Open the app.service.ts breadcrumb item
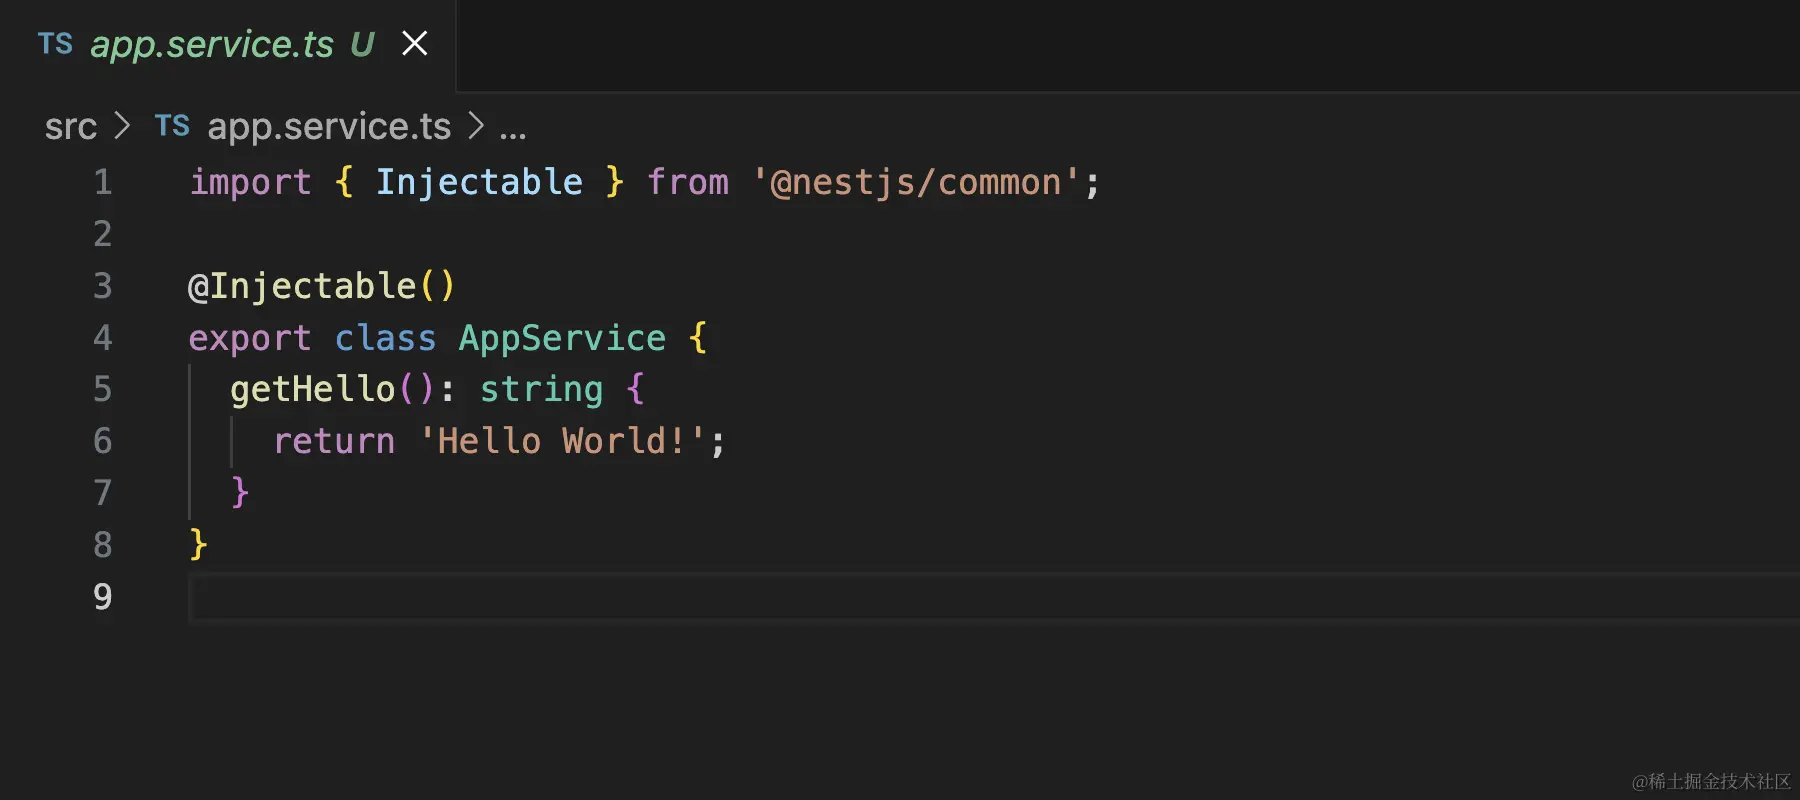Screen dimensions: 1800x800 coord(329,127)
